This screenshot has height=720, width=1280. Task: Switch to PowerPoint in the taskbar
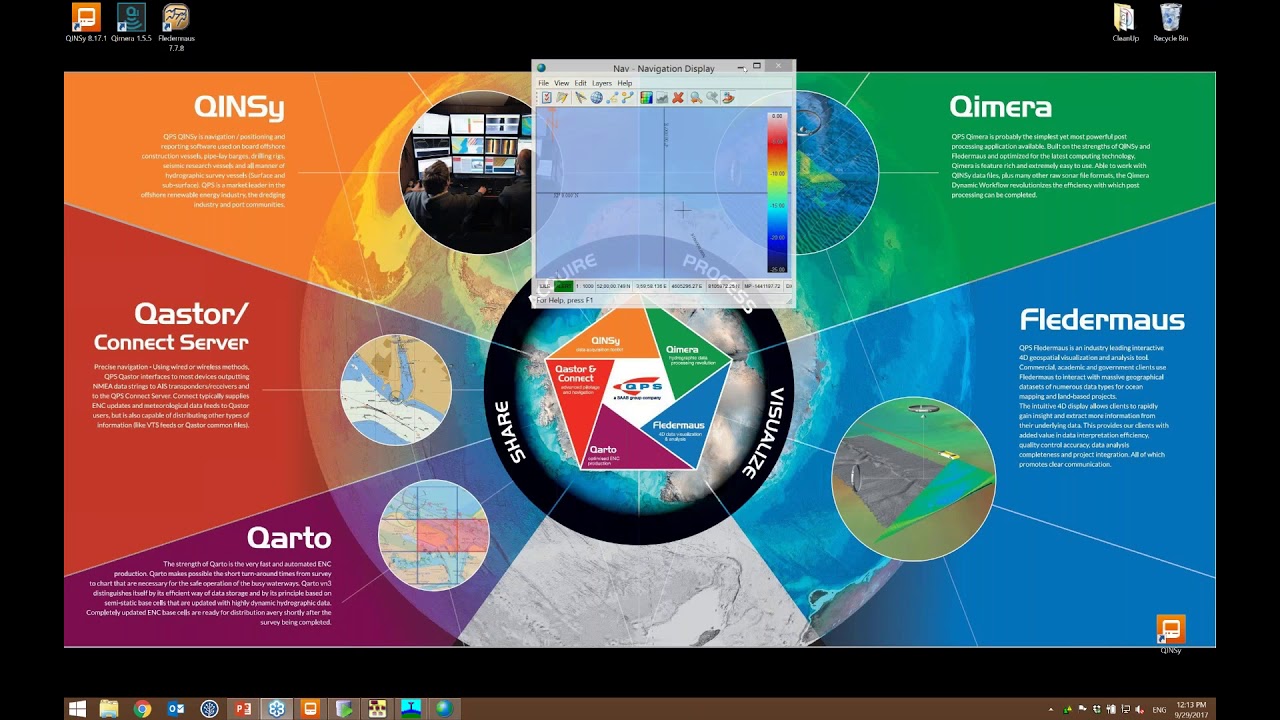point(243,709)
